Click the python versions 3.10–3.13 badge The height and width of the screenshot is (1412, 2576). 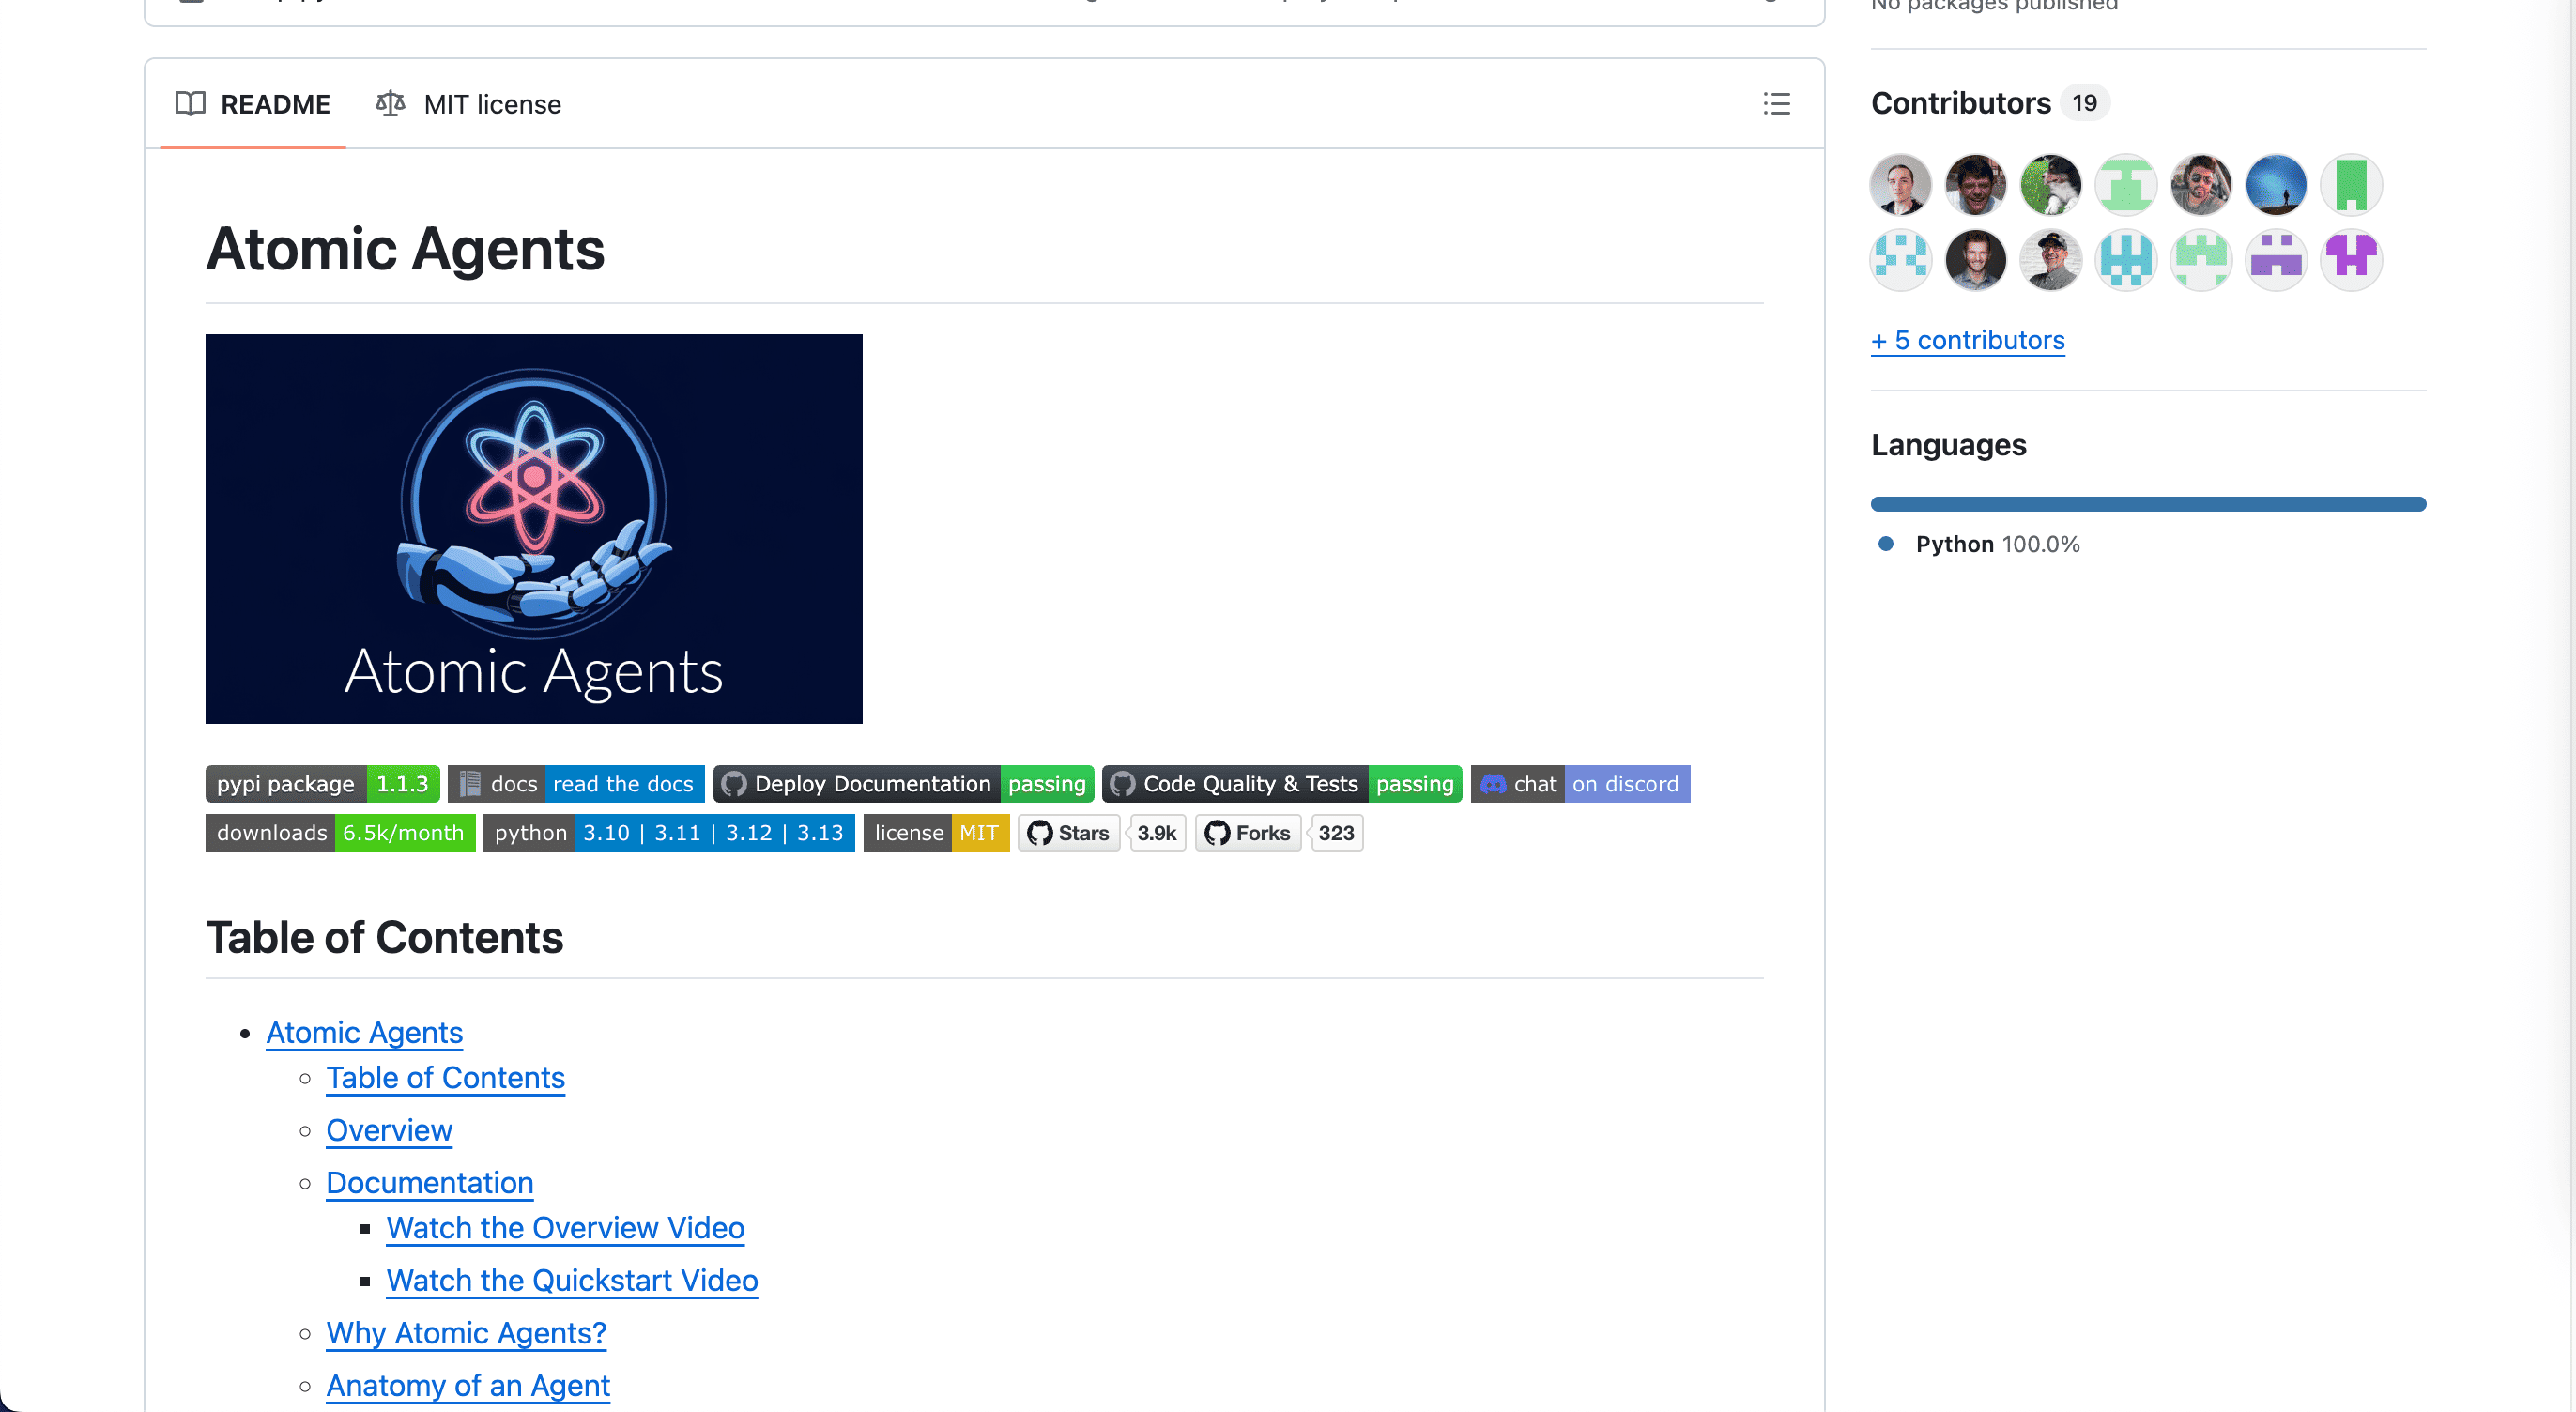[x=669, y=833]
